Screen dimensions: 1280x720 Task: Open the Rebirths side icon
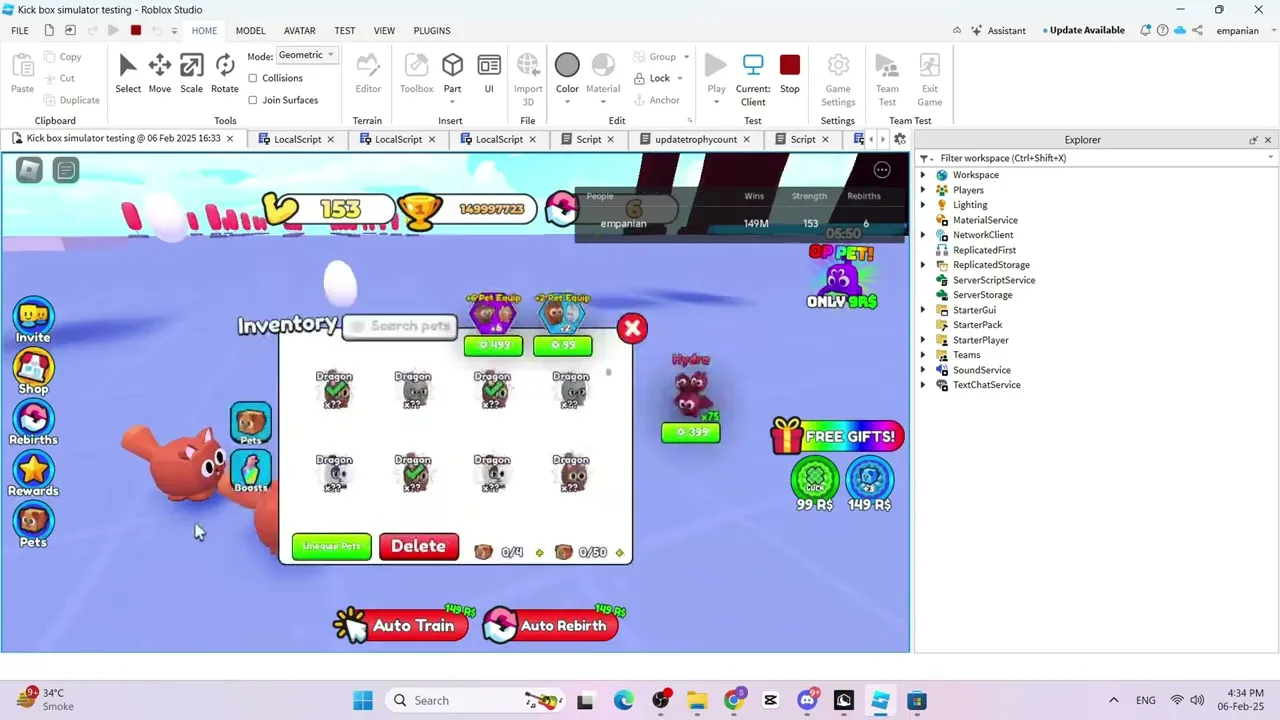coord(33,423)
